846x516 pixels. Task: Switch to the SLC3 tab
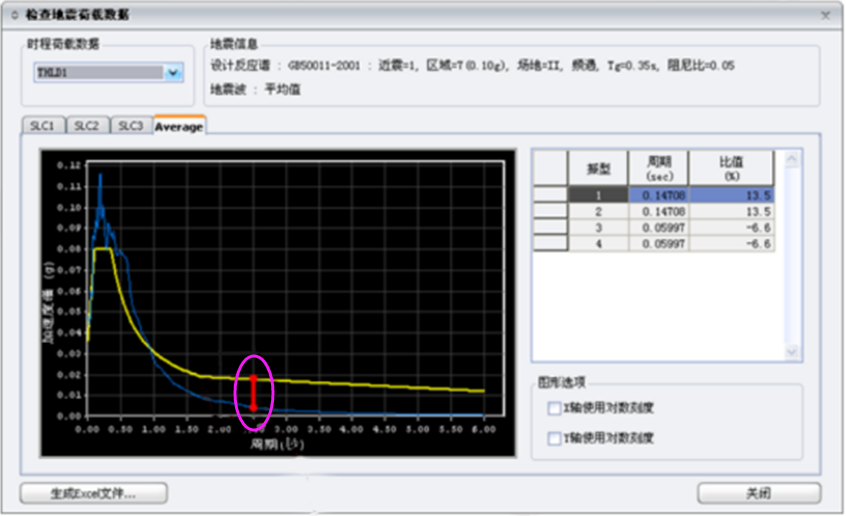click(131, 126)
